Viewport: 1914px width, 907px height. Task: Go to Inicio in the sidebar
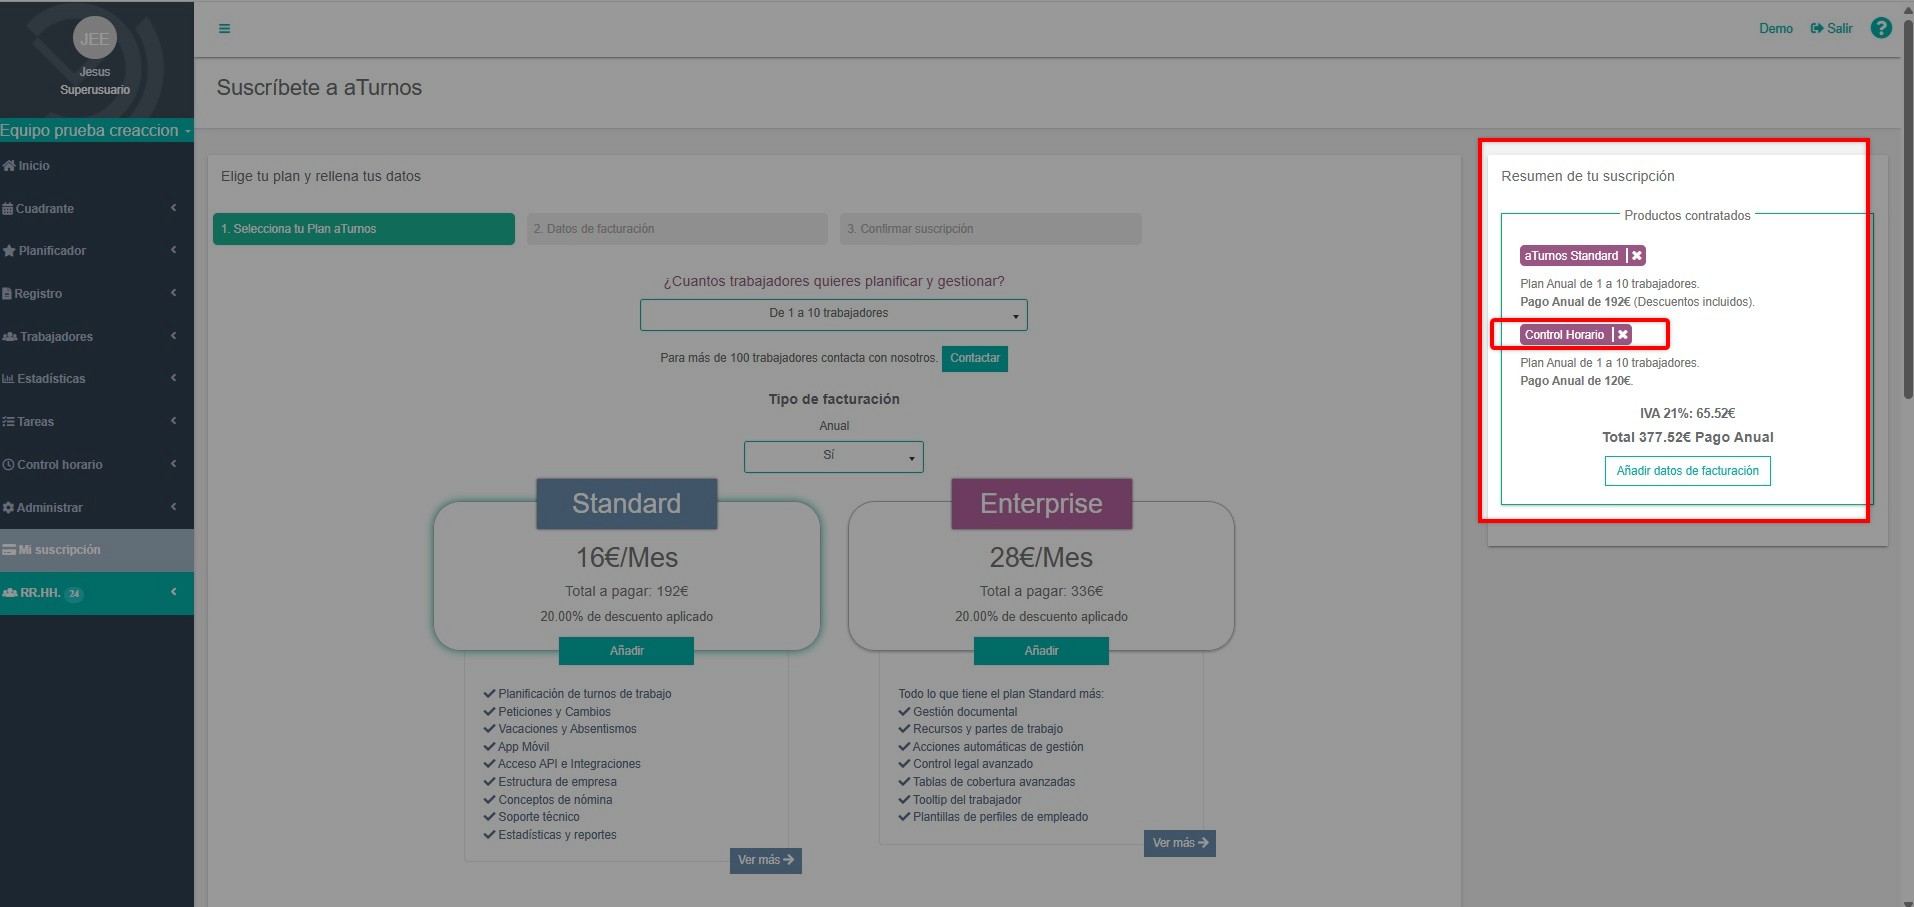pos(33,166)
